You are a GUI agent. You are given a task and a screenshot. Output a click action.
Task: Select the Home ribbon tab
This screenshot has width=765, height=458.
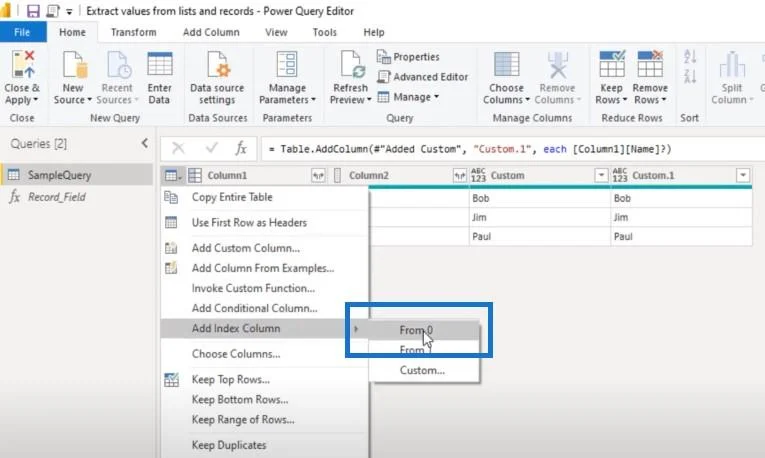pos(72,32)
